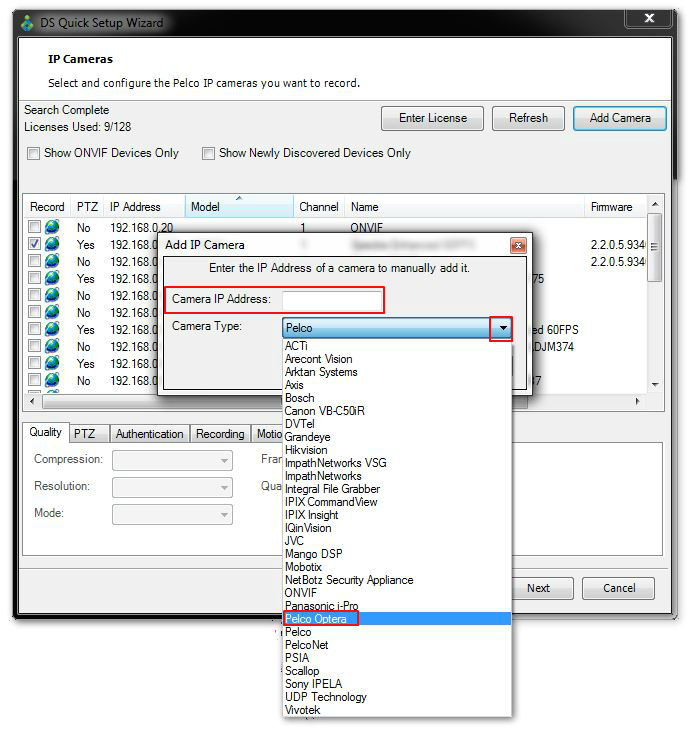
Task: Click the globe icon in the checked camera row
Action: tap(51, 244)
